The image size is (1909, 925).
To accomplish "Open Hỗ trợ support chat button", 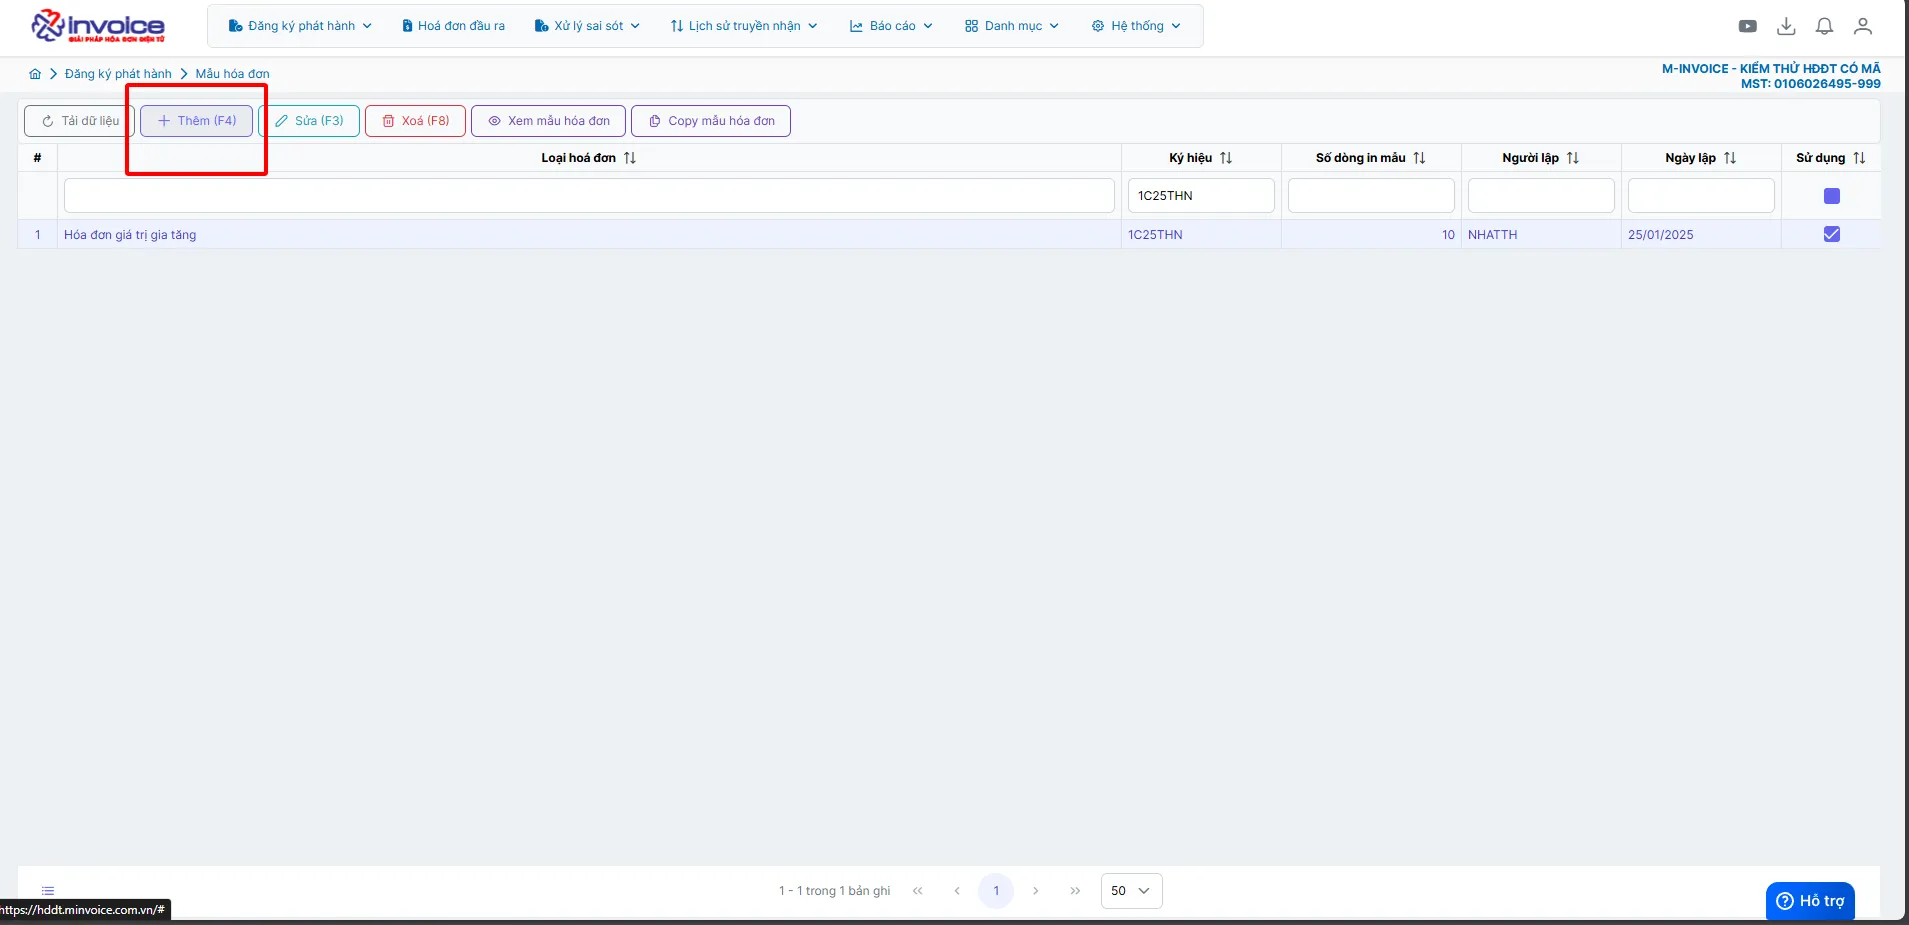I will [x=1810, y=901].
